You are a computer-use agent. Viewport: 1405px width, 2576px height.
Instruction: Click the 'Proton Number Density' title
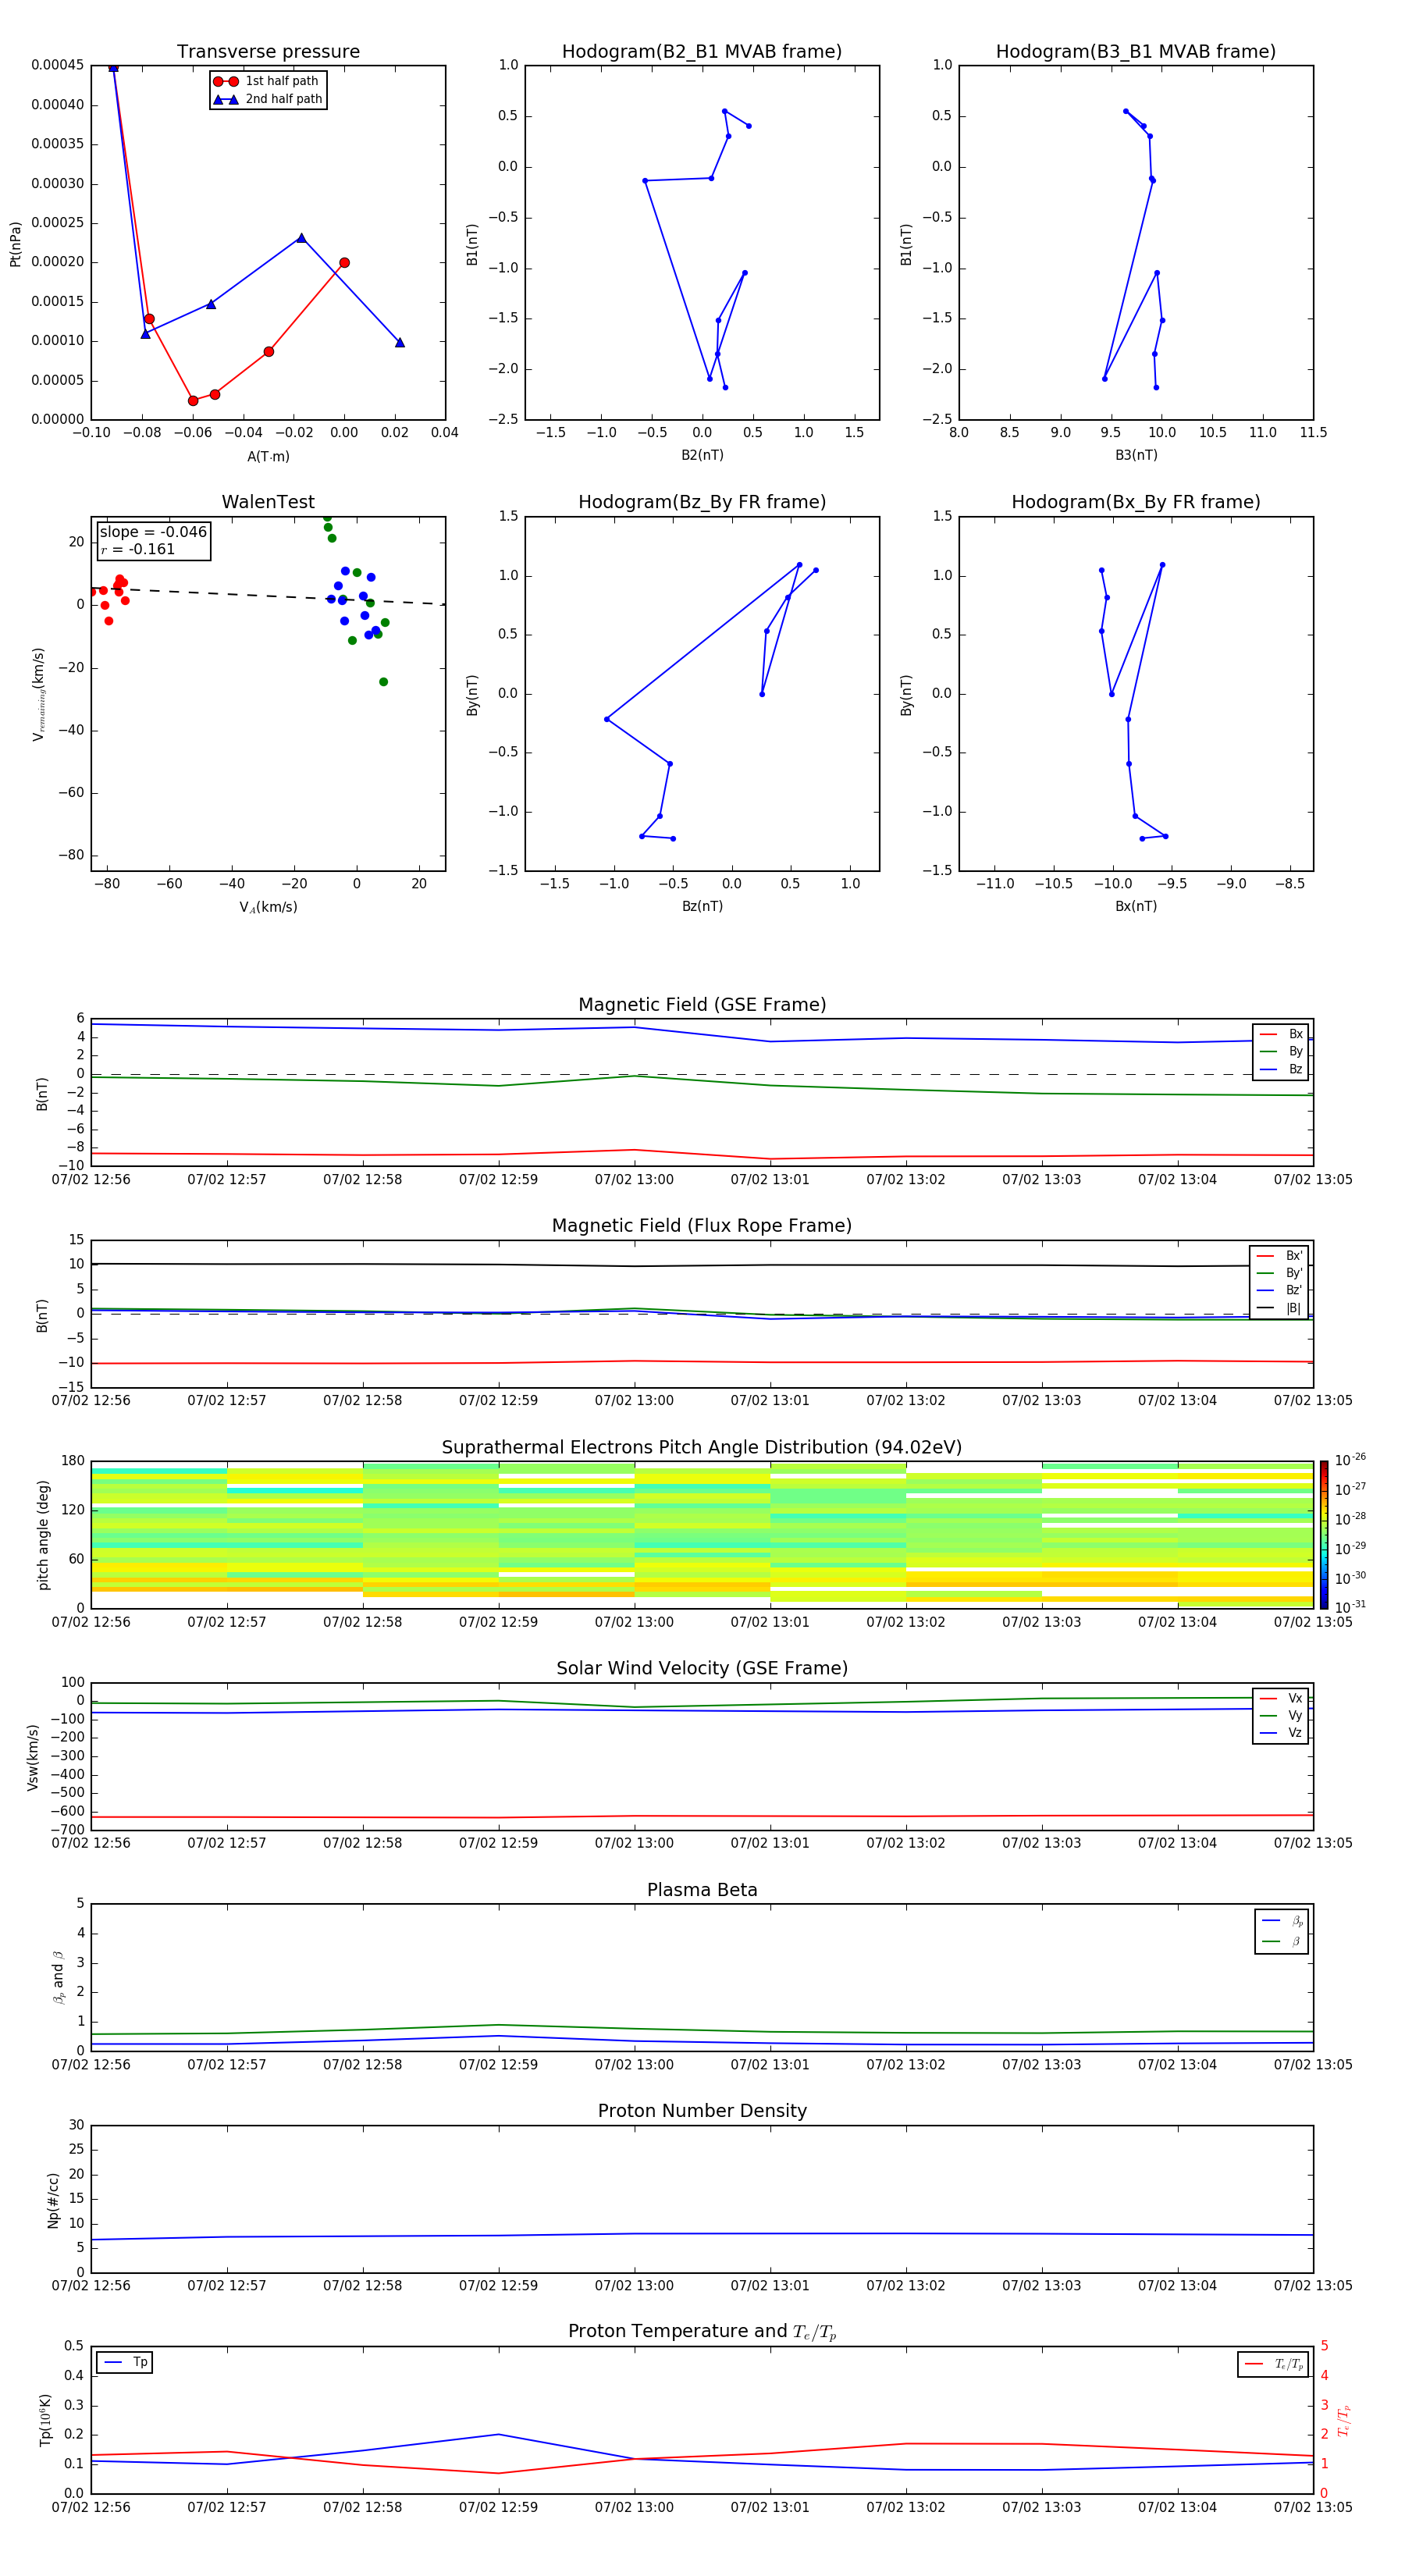pyautogui.click(x=702, y=2112)
